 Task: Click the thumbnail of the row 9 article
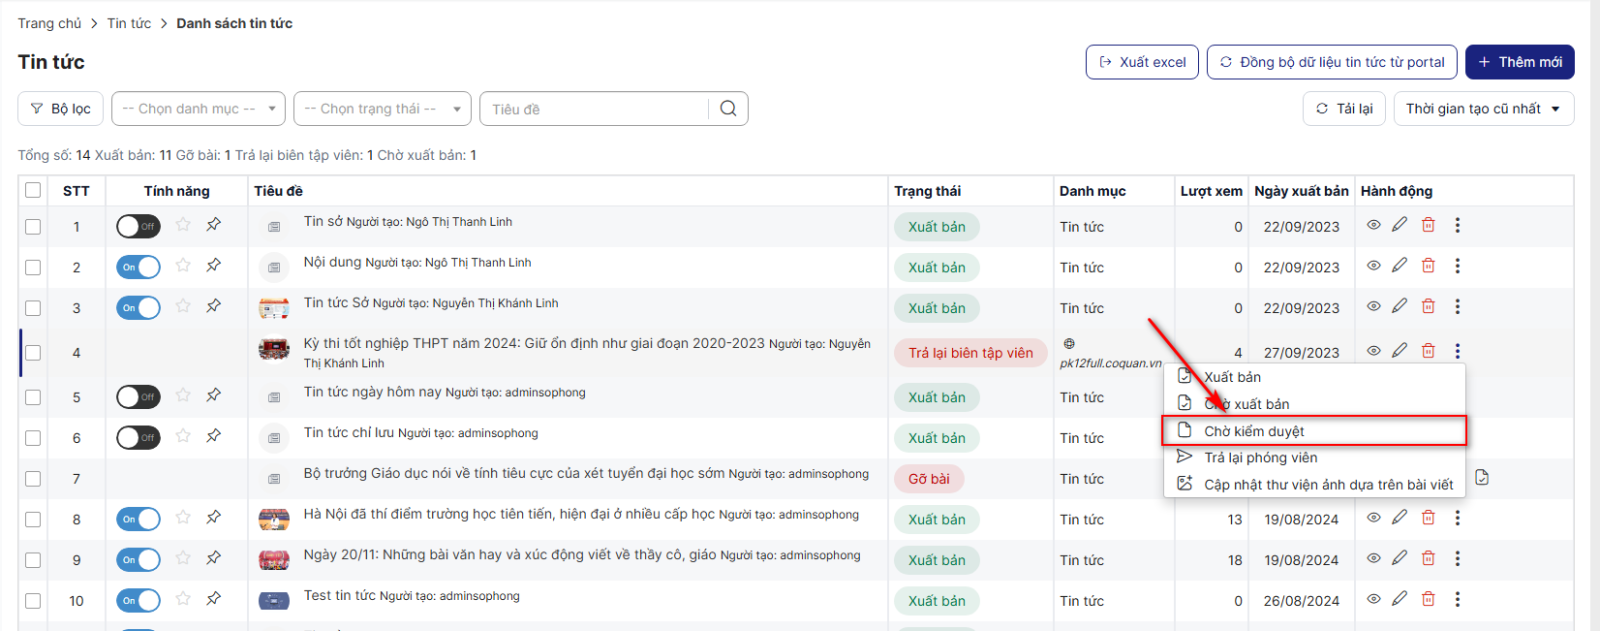tap(274, 560)
